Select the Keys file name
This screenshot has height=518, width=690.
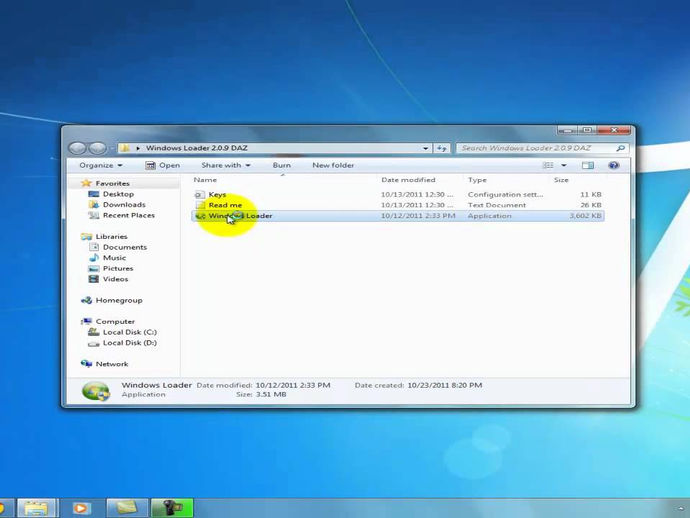(217, 195)
